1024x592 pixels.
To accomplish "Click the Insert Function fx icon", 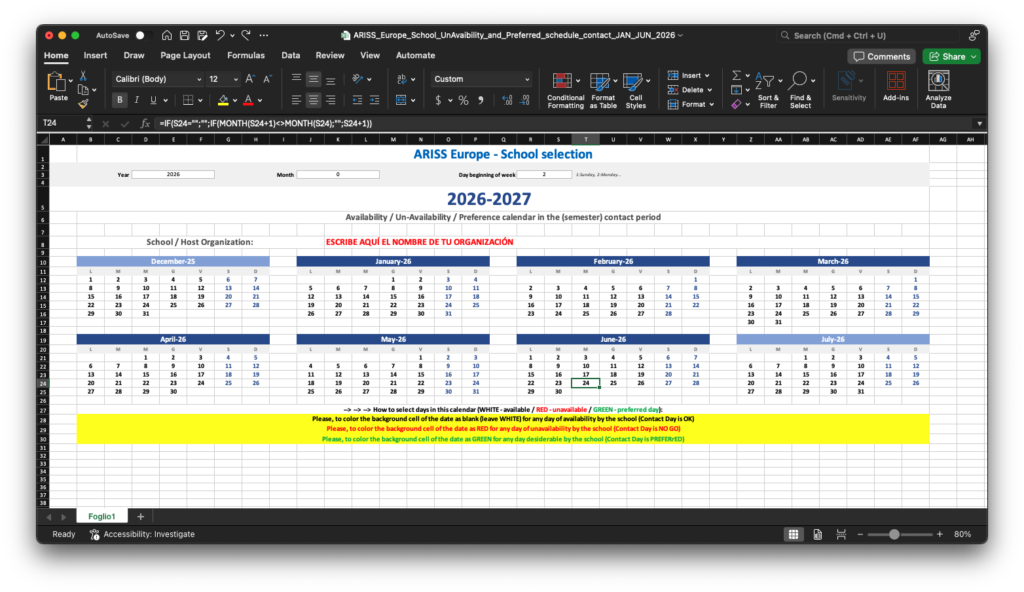I will tap(145, 123).
